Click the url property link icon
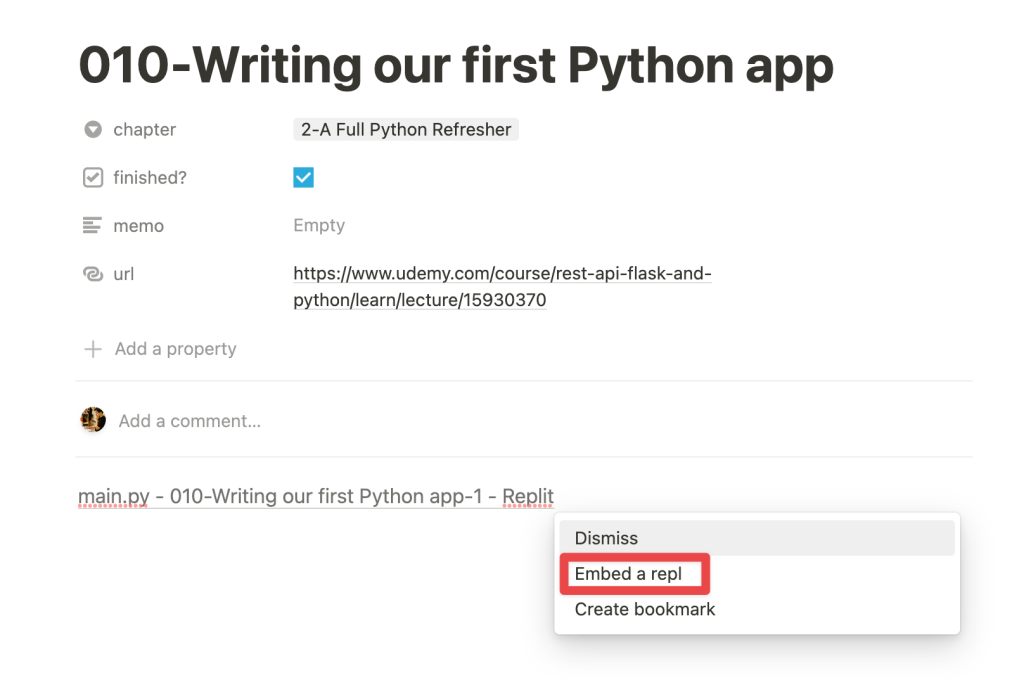Screen dimensions: 1024x692 coord(93,274)
